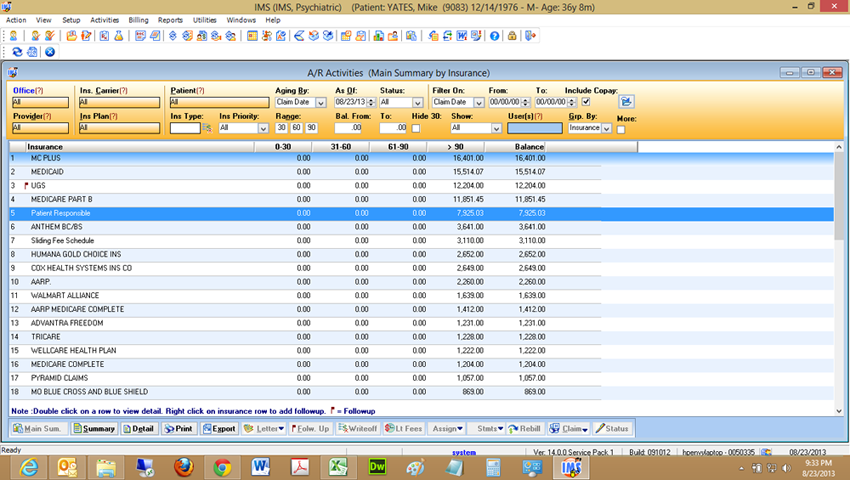Click the blue W document toolbar icon

[x=462, y=36]
